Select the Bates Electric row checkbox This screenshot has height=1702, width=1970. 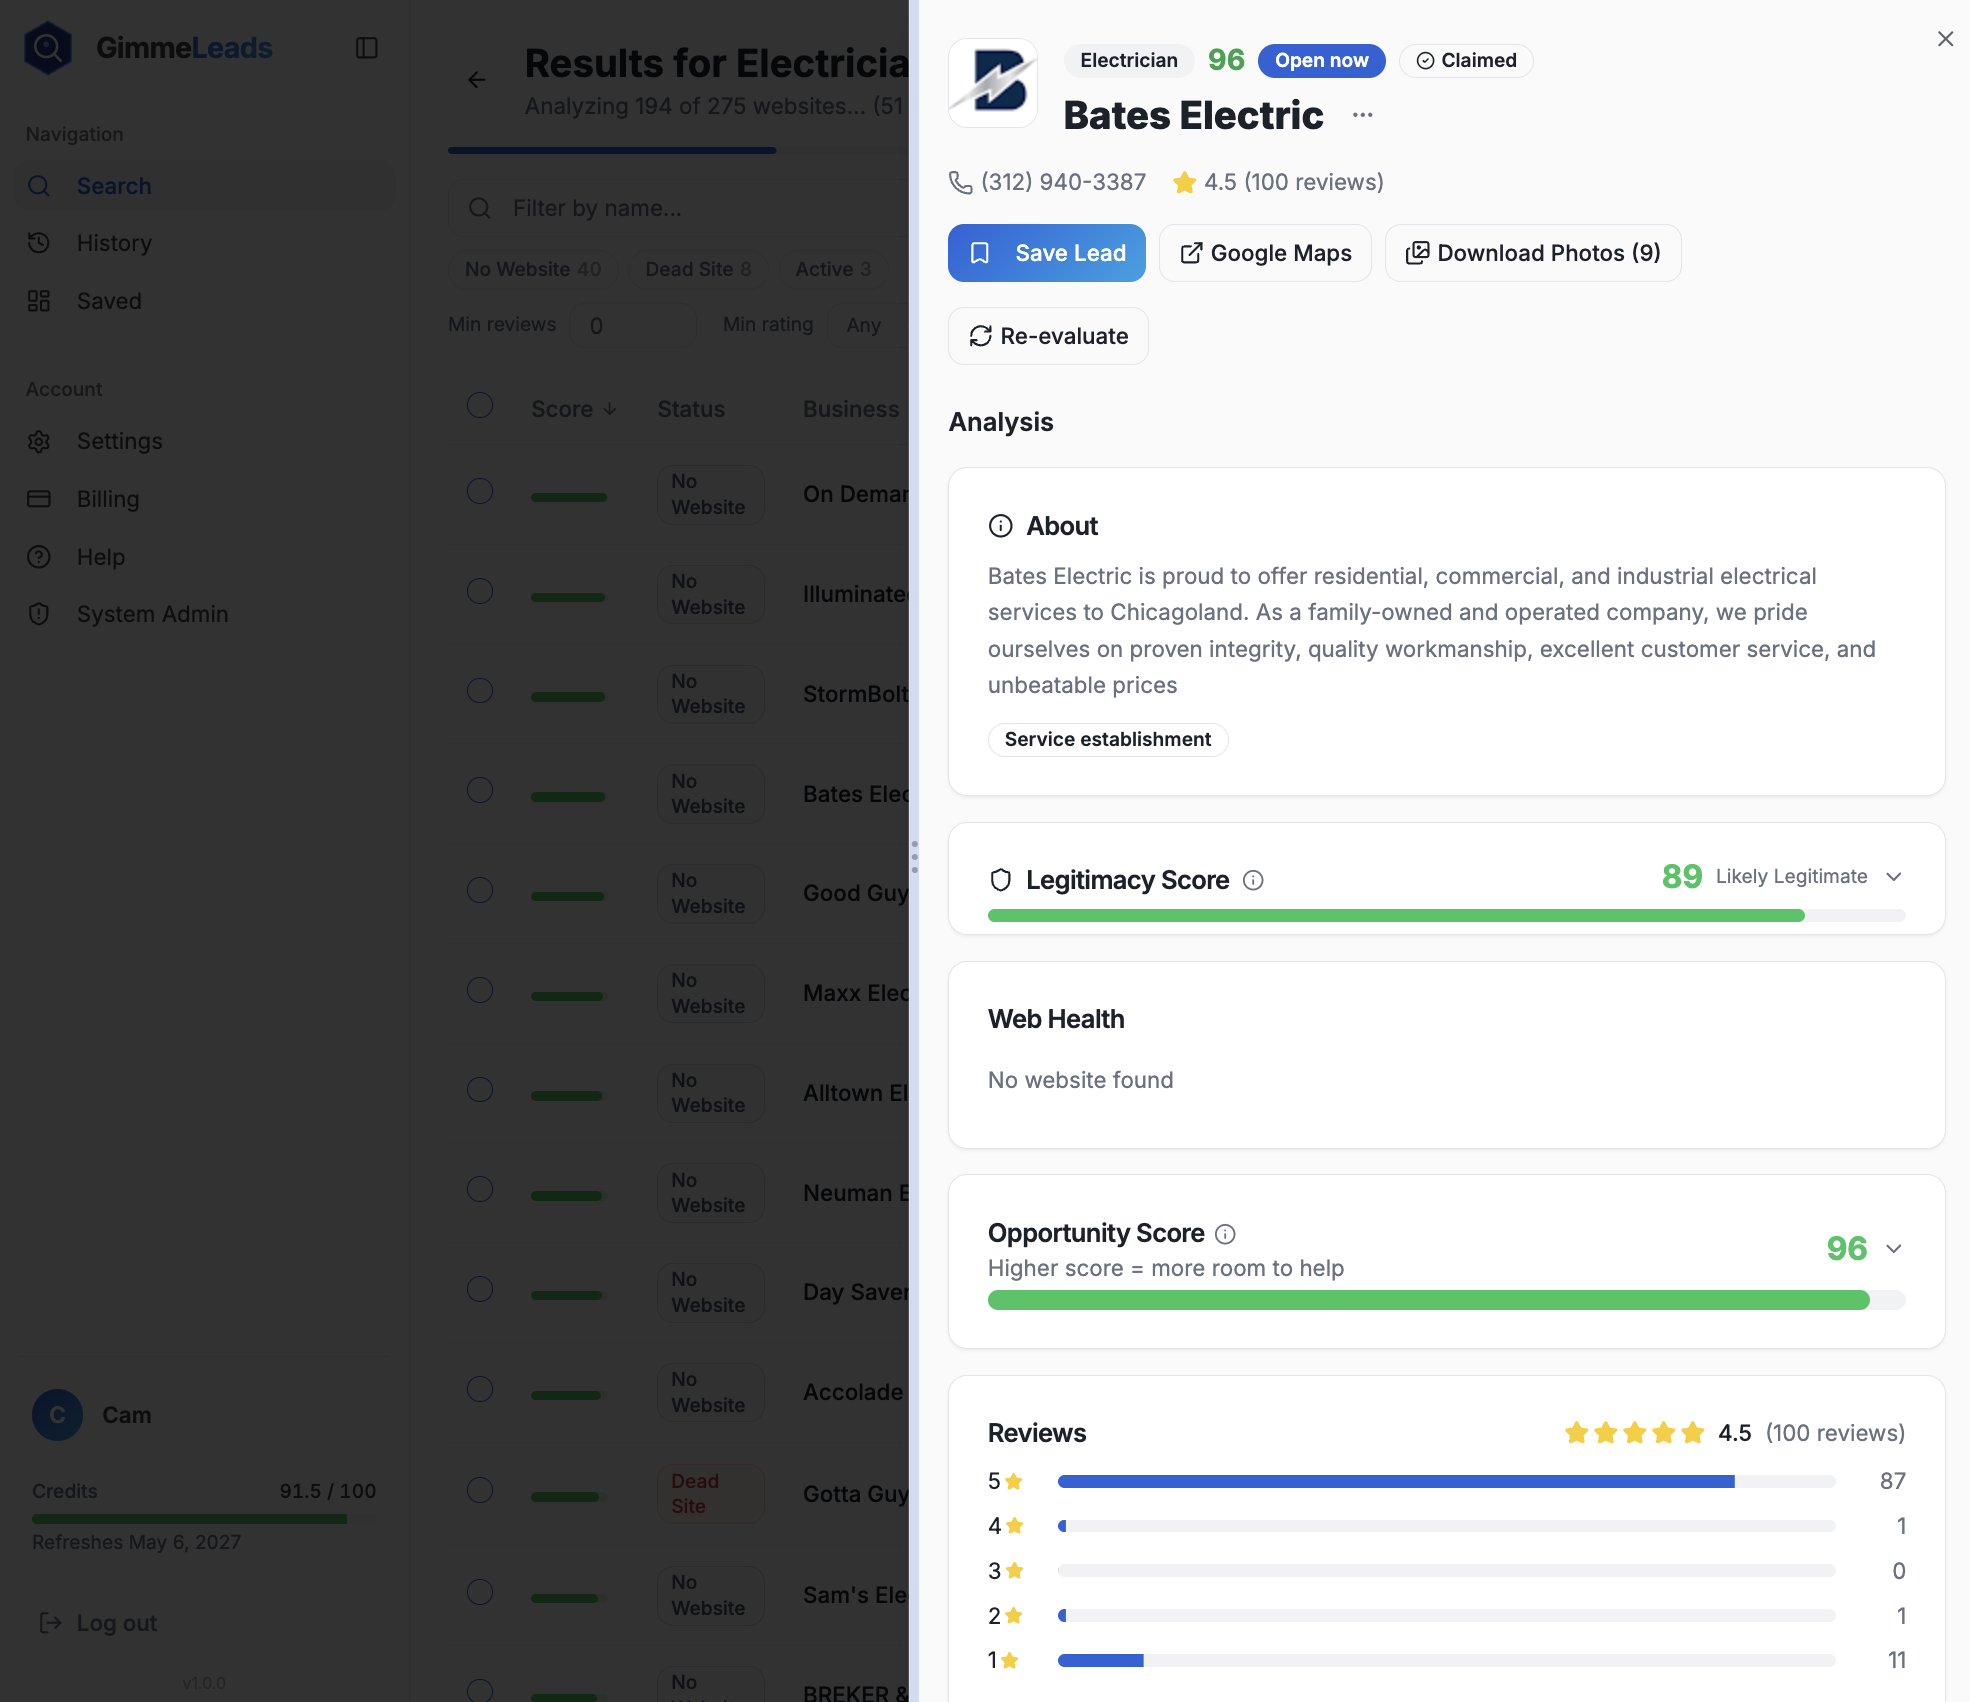480,790
